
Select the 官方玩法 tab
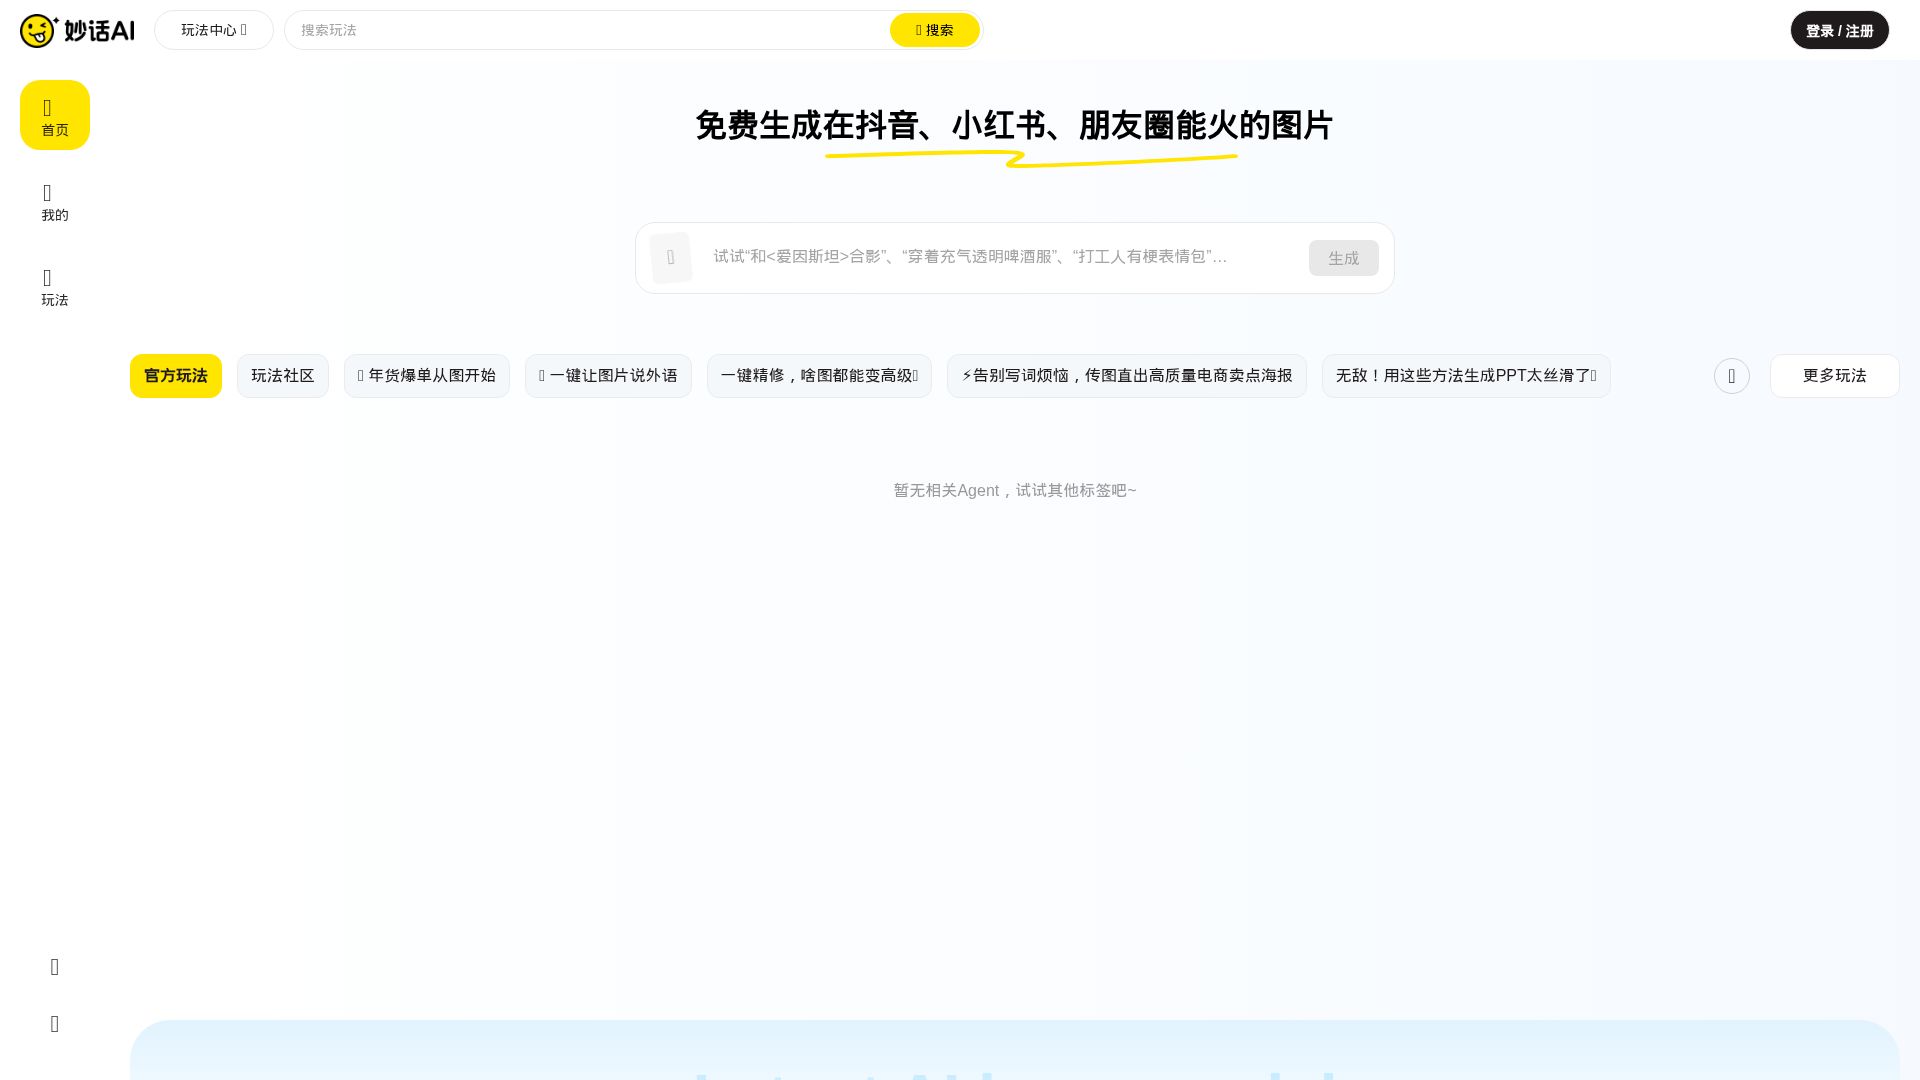point(176,376)
